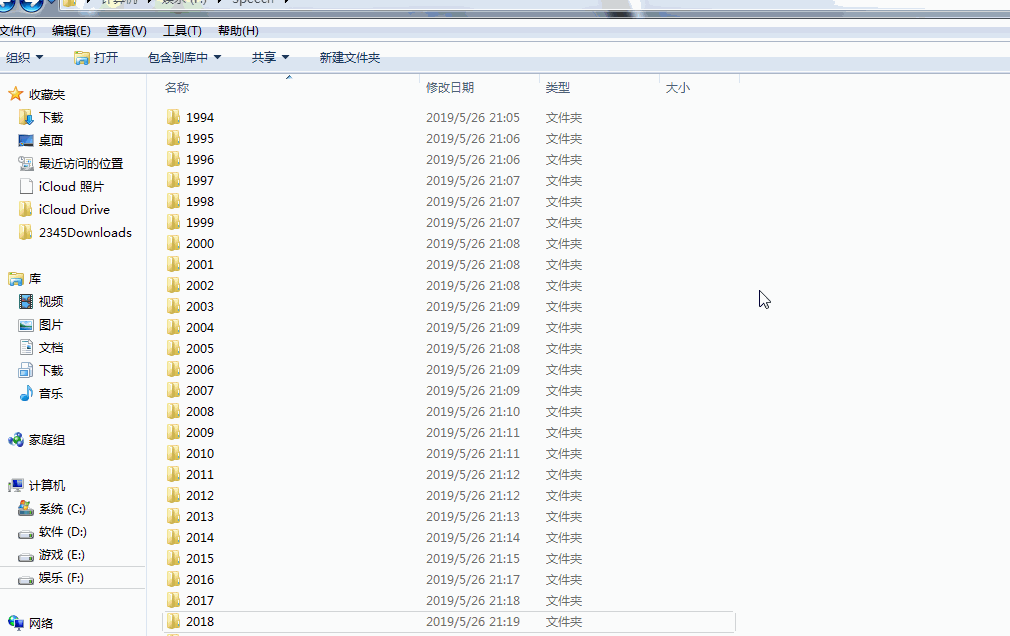The height and width of the screenshot is (636, 1010).
Task: Select the 1999 folder
Action: pyautogui.click(x=200, y=222)
